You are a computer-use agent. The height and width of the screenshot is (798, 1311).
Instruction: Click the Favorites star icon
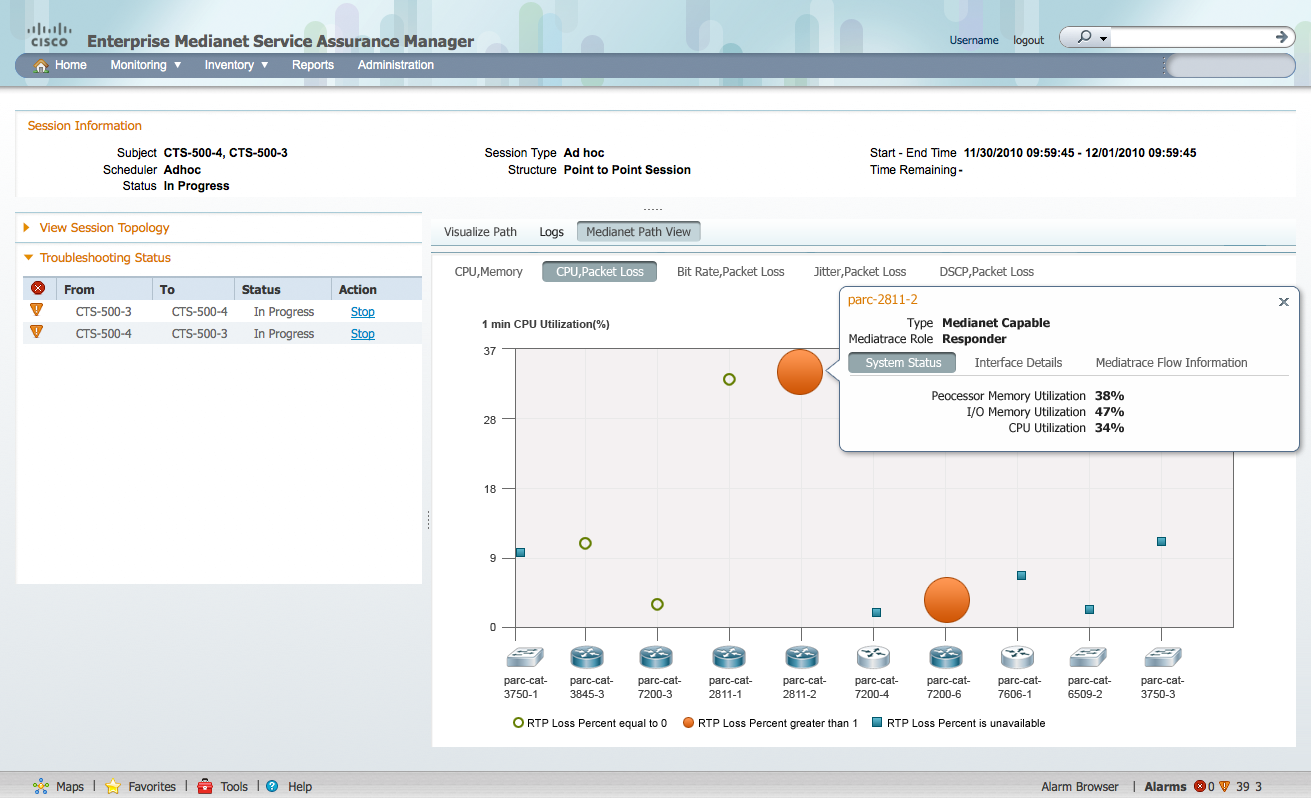point(113,786)
